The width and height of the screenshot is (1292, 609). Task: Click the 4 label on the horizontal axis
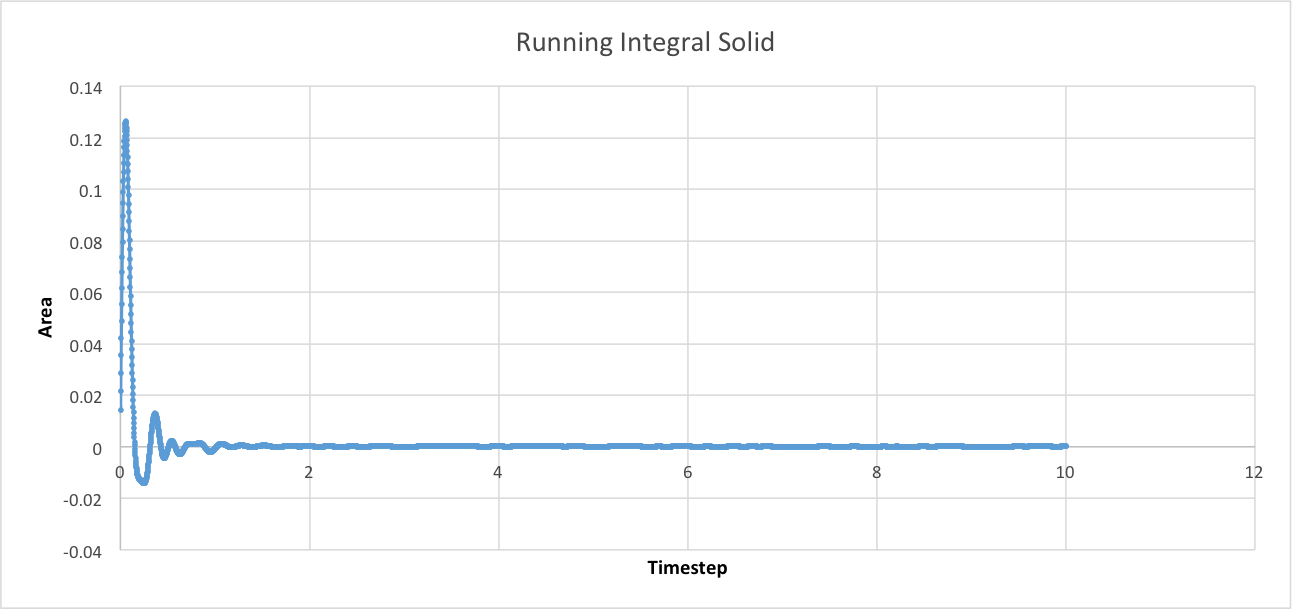[498, 473]
